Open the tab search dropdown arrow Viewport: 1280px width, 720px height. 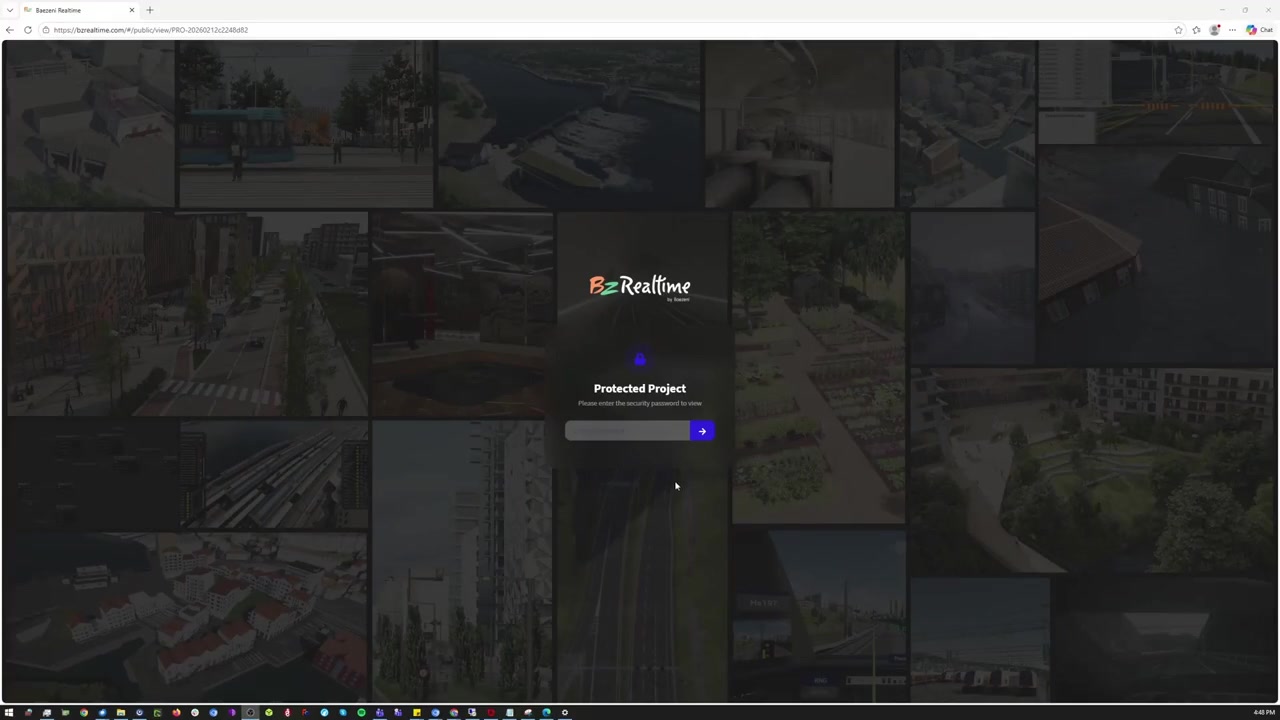pyautogui.click(x=9, y=10)
